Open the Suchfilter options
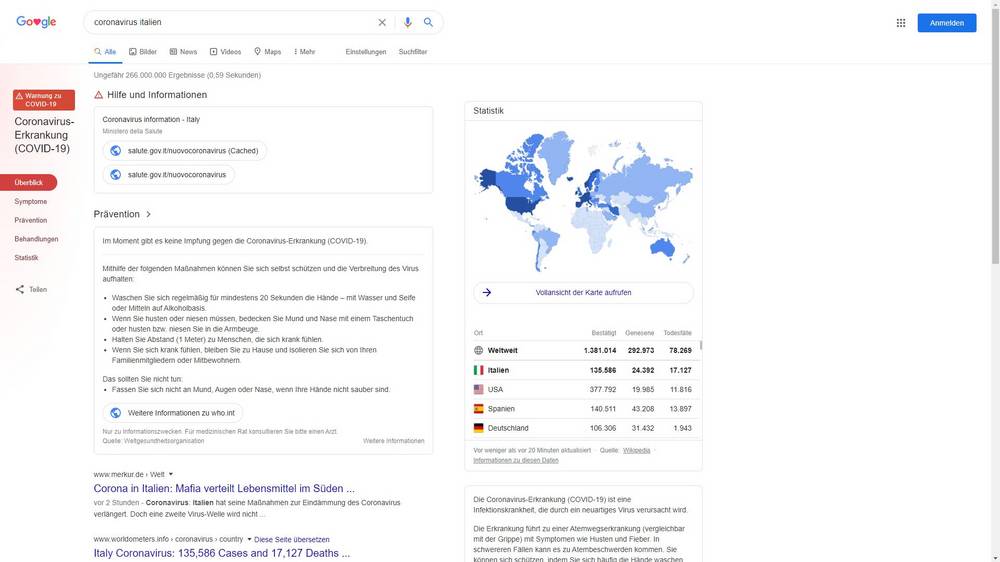Viewport: 1000px width, 562px height. [x=413, y=52]
